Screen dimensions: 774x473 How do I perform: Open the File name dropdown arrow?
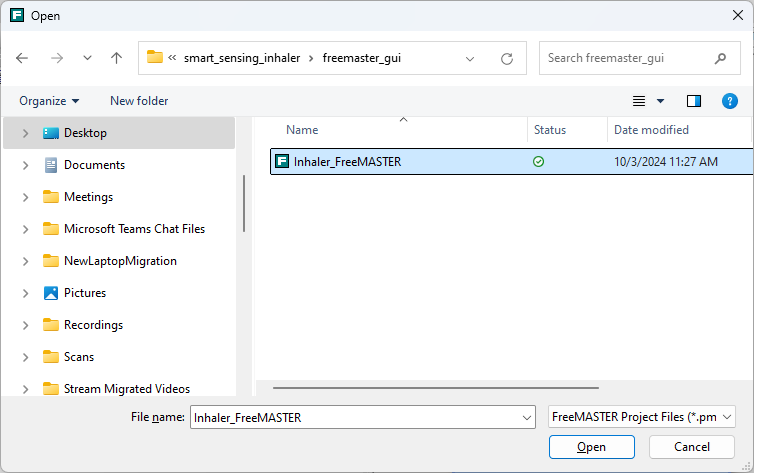point(527,418)
